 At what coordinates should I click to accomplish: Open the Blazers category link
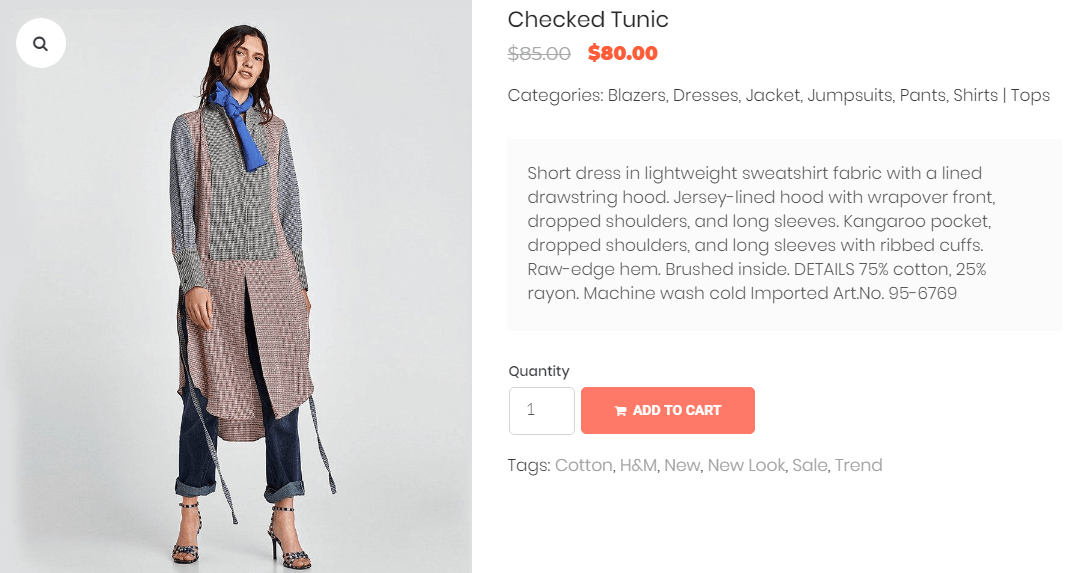click(x=636, y=96)
